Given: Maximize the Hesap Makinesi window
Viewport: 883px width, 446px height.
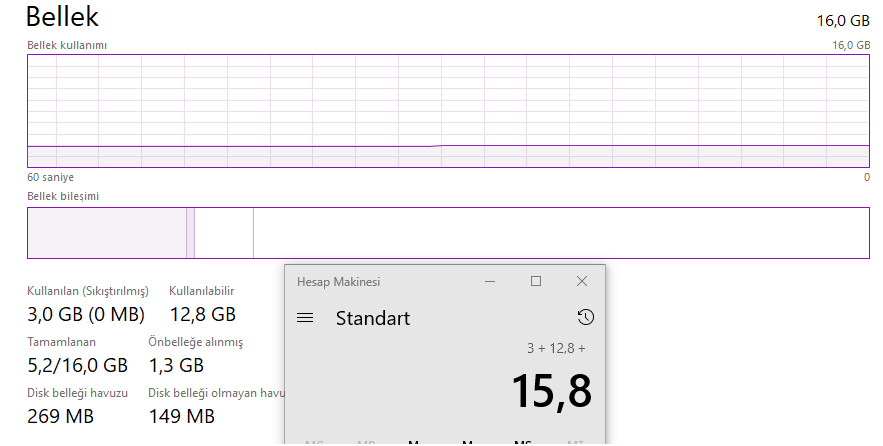Looking at the screenshot, I should coord(536,282).
